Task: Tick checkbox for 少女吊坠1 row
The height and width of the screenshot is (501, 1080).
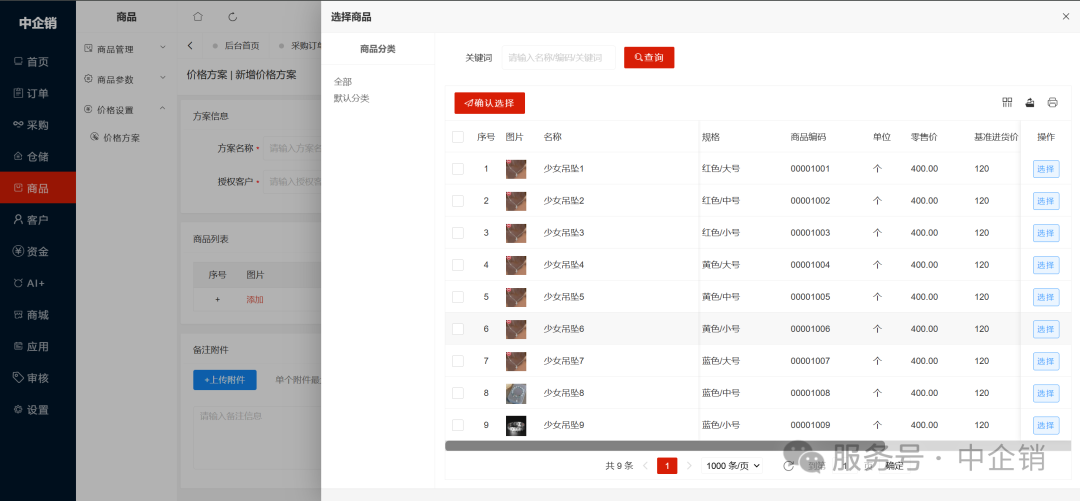Action: [458, 169]
